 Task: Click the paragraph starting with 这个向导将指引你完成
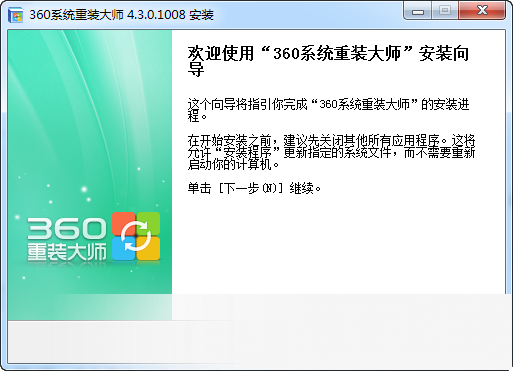pyautogui.click(x=328, y=110)
